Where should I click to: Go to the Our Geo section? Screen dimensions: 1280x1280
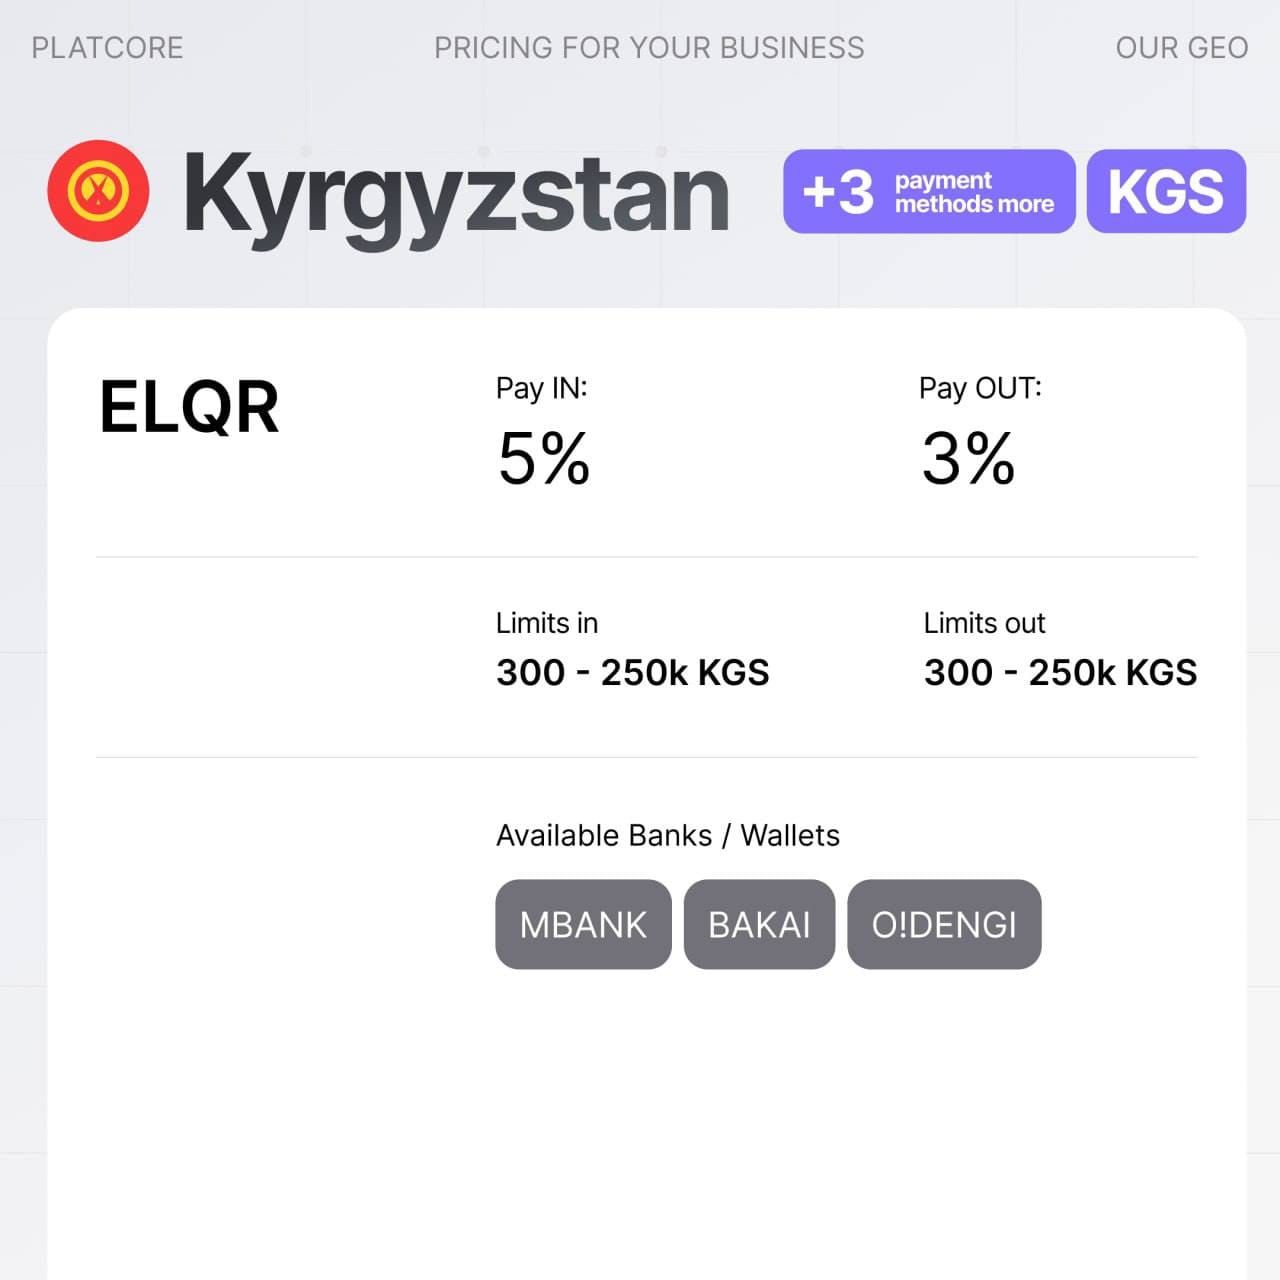1181,48
